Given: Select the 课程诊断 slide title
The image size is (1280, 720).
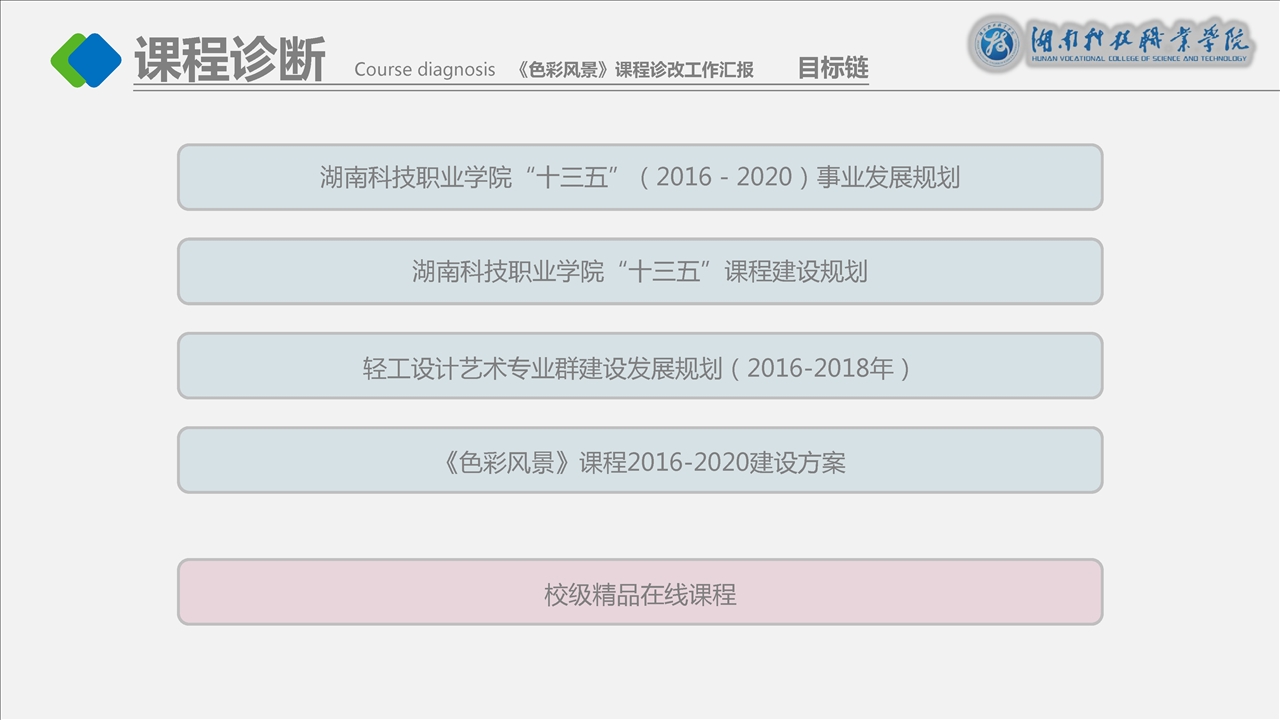Looking at the screenshot, I should 230,61.
